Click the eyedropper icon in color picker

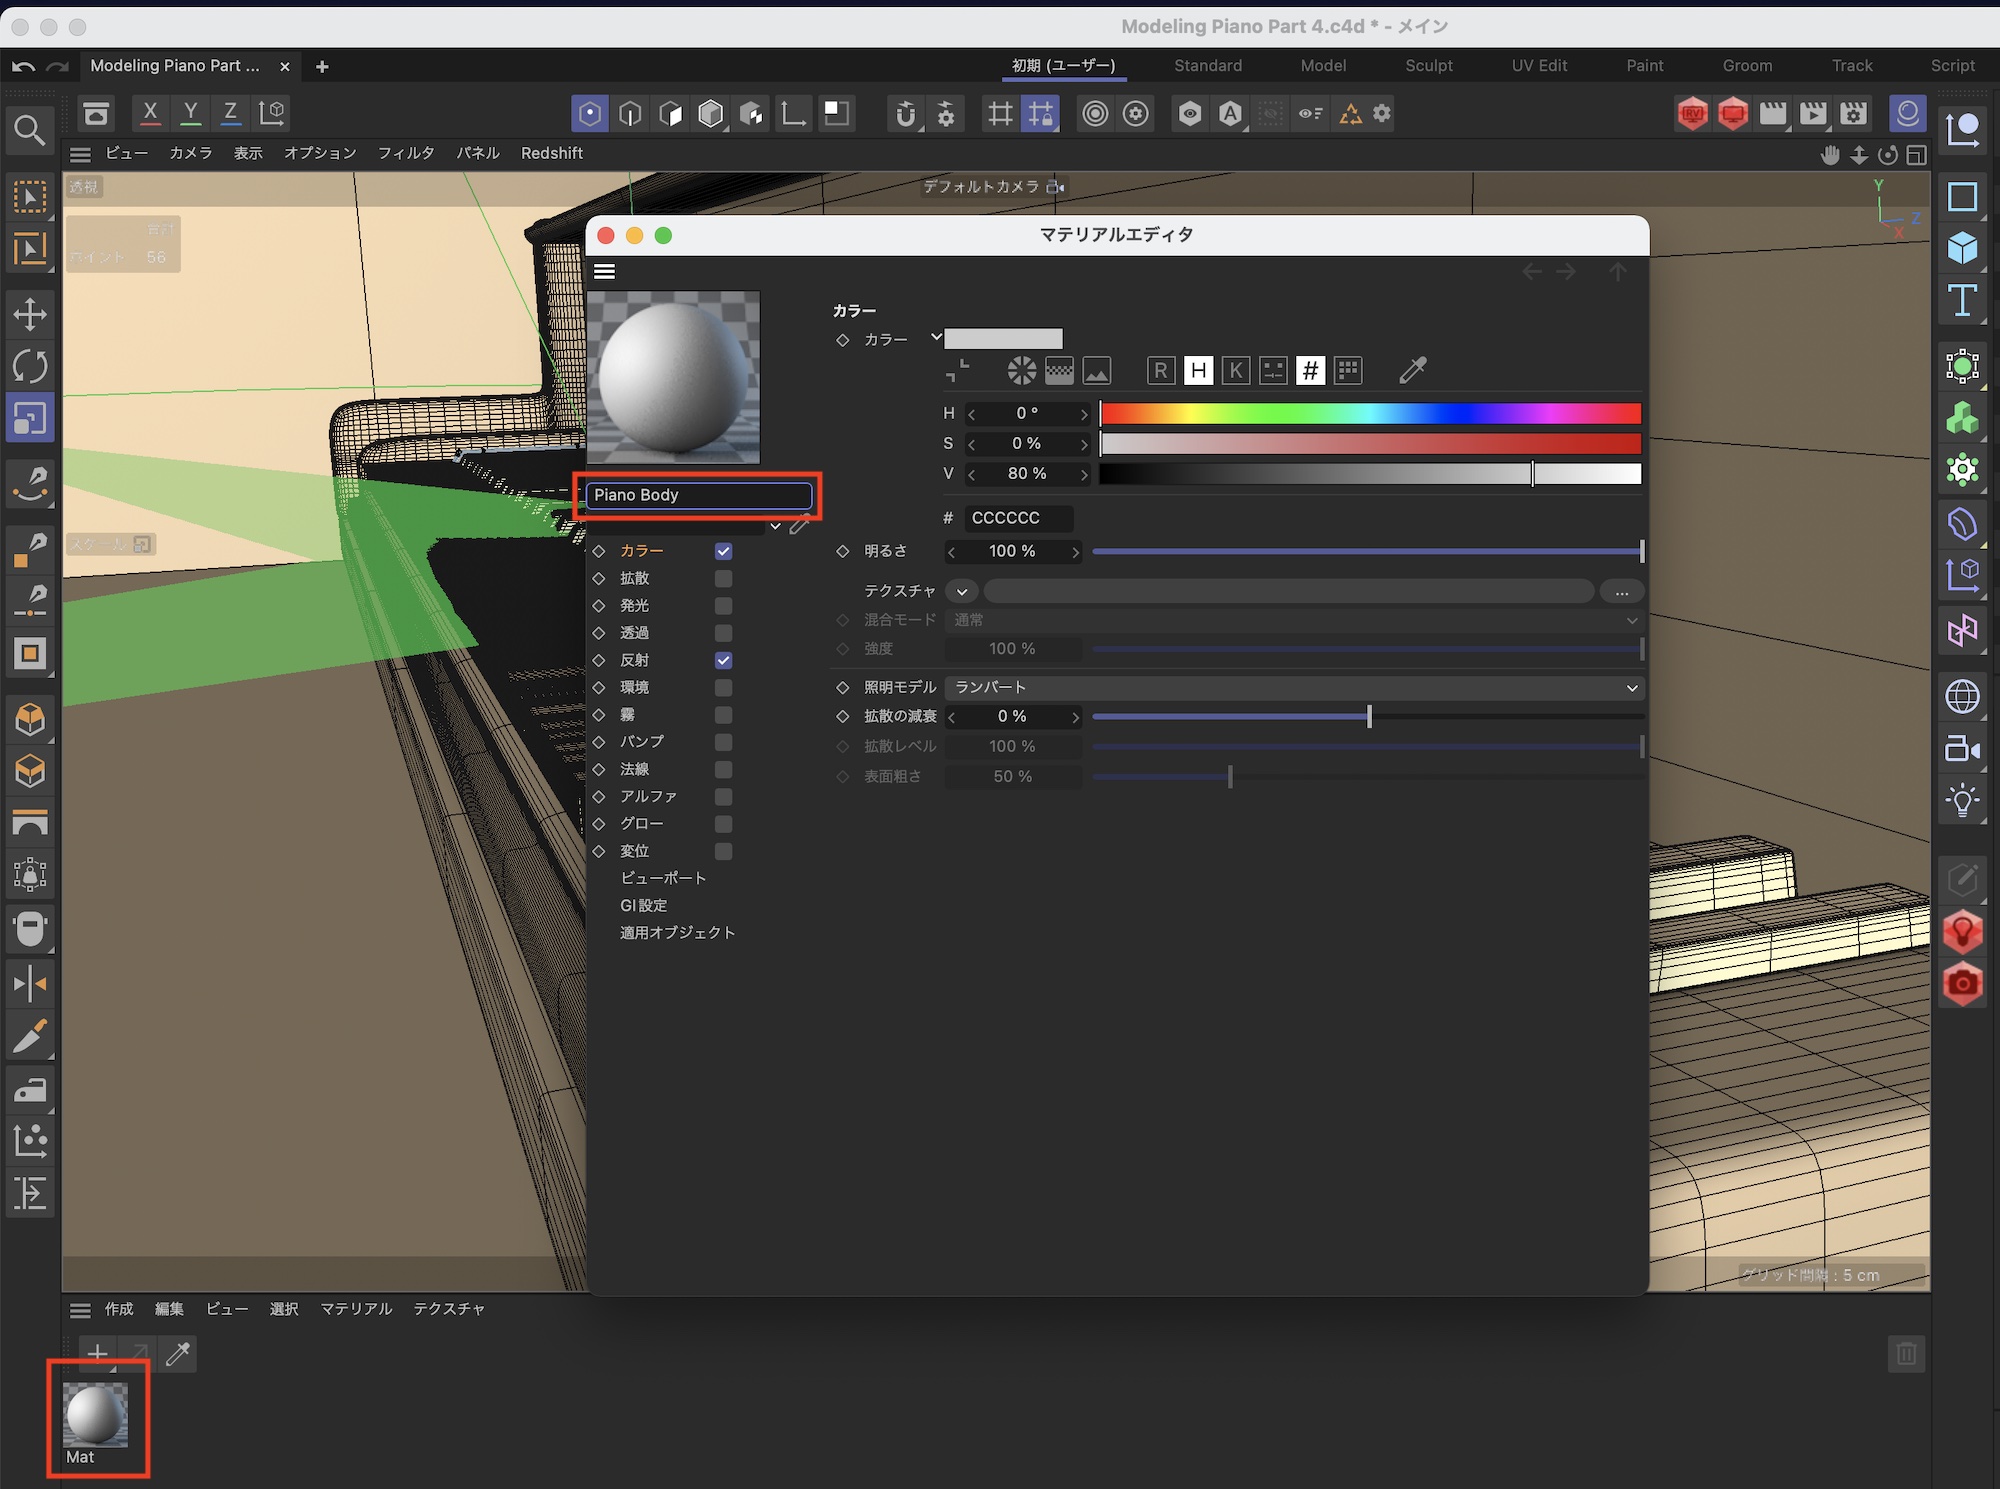click(1413, 371)
